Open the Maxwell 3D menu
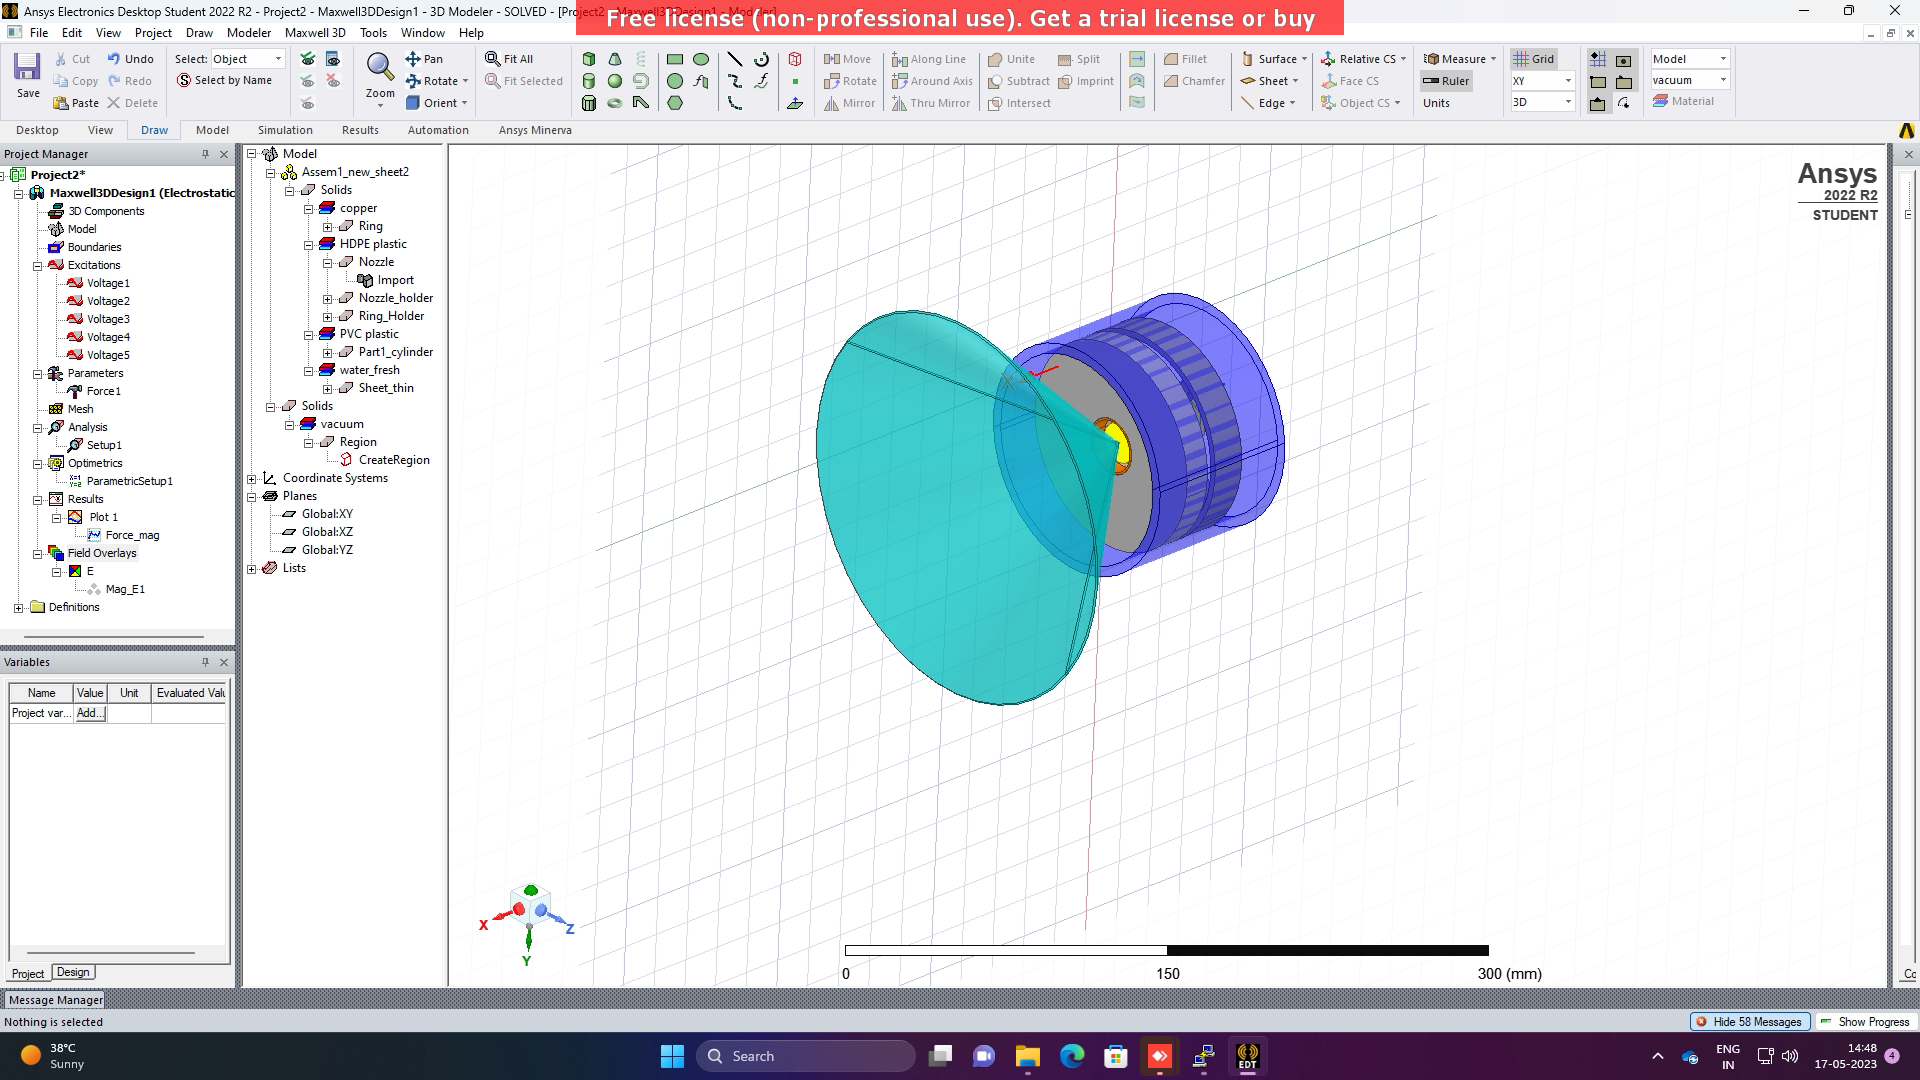 tap(315, 33)
